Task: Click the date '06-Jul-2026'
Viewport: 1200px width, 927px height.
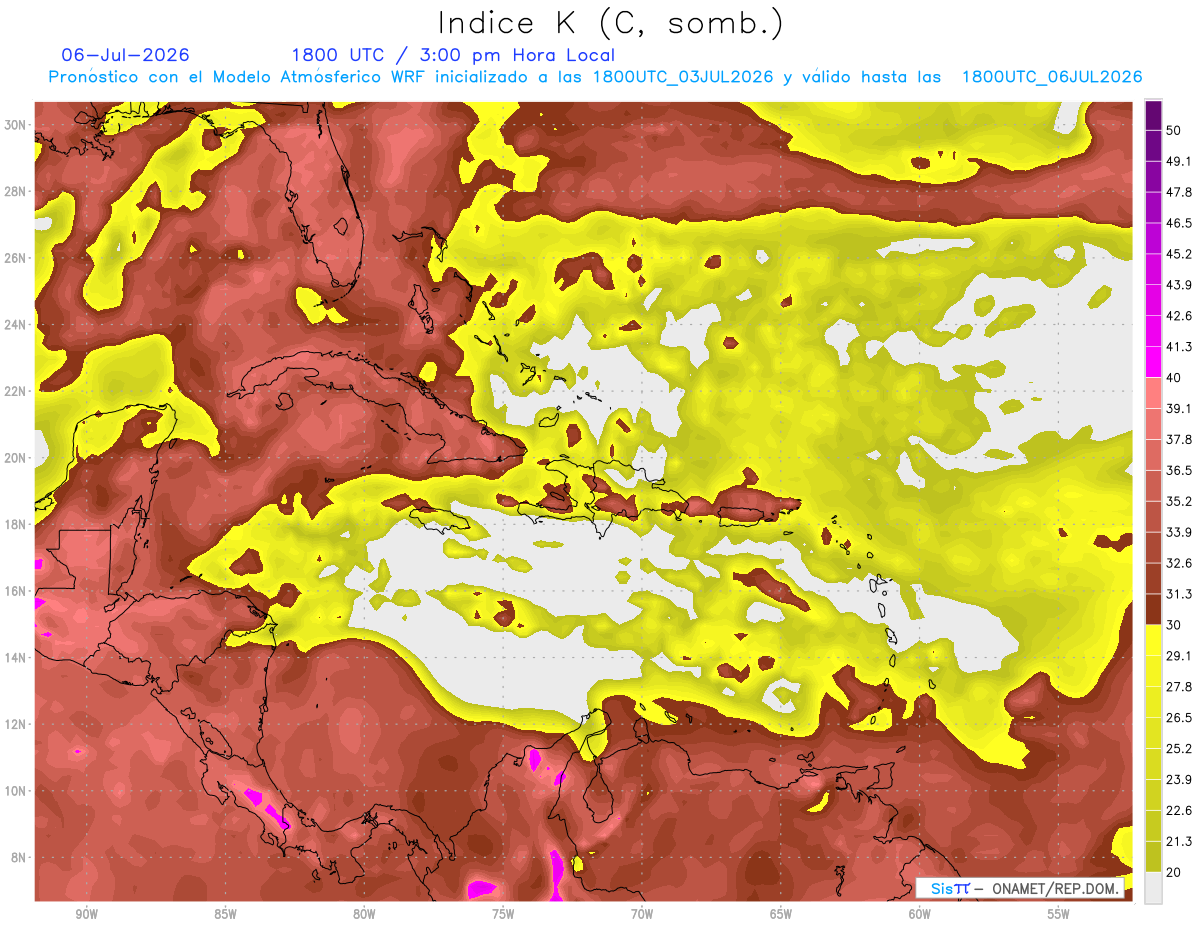Action: click(125, 55)
